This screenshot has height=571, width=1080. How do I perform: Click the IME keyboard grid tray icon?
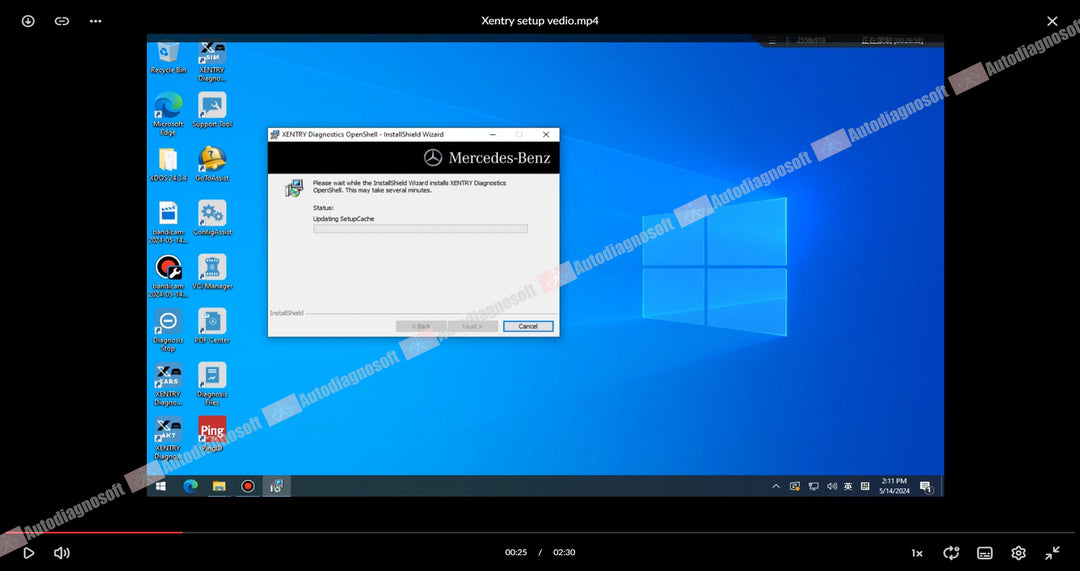click(865, 486)
